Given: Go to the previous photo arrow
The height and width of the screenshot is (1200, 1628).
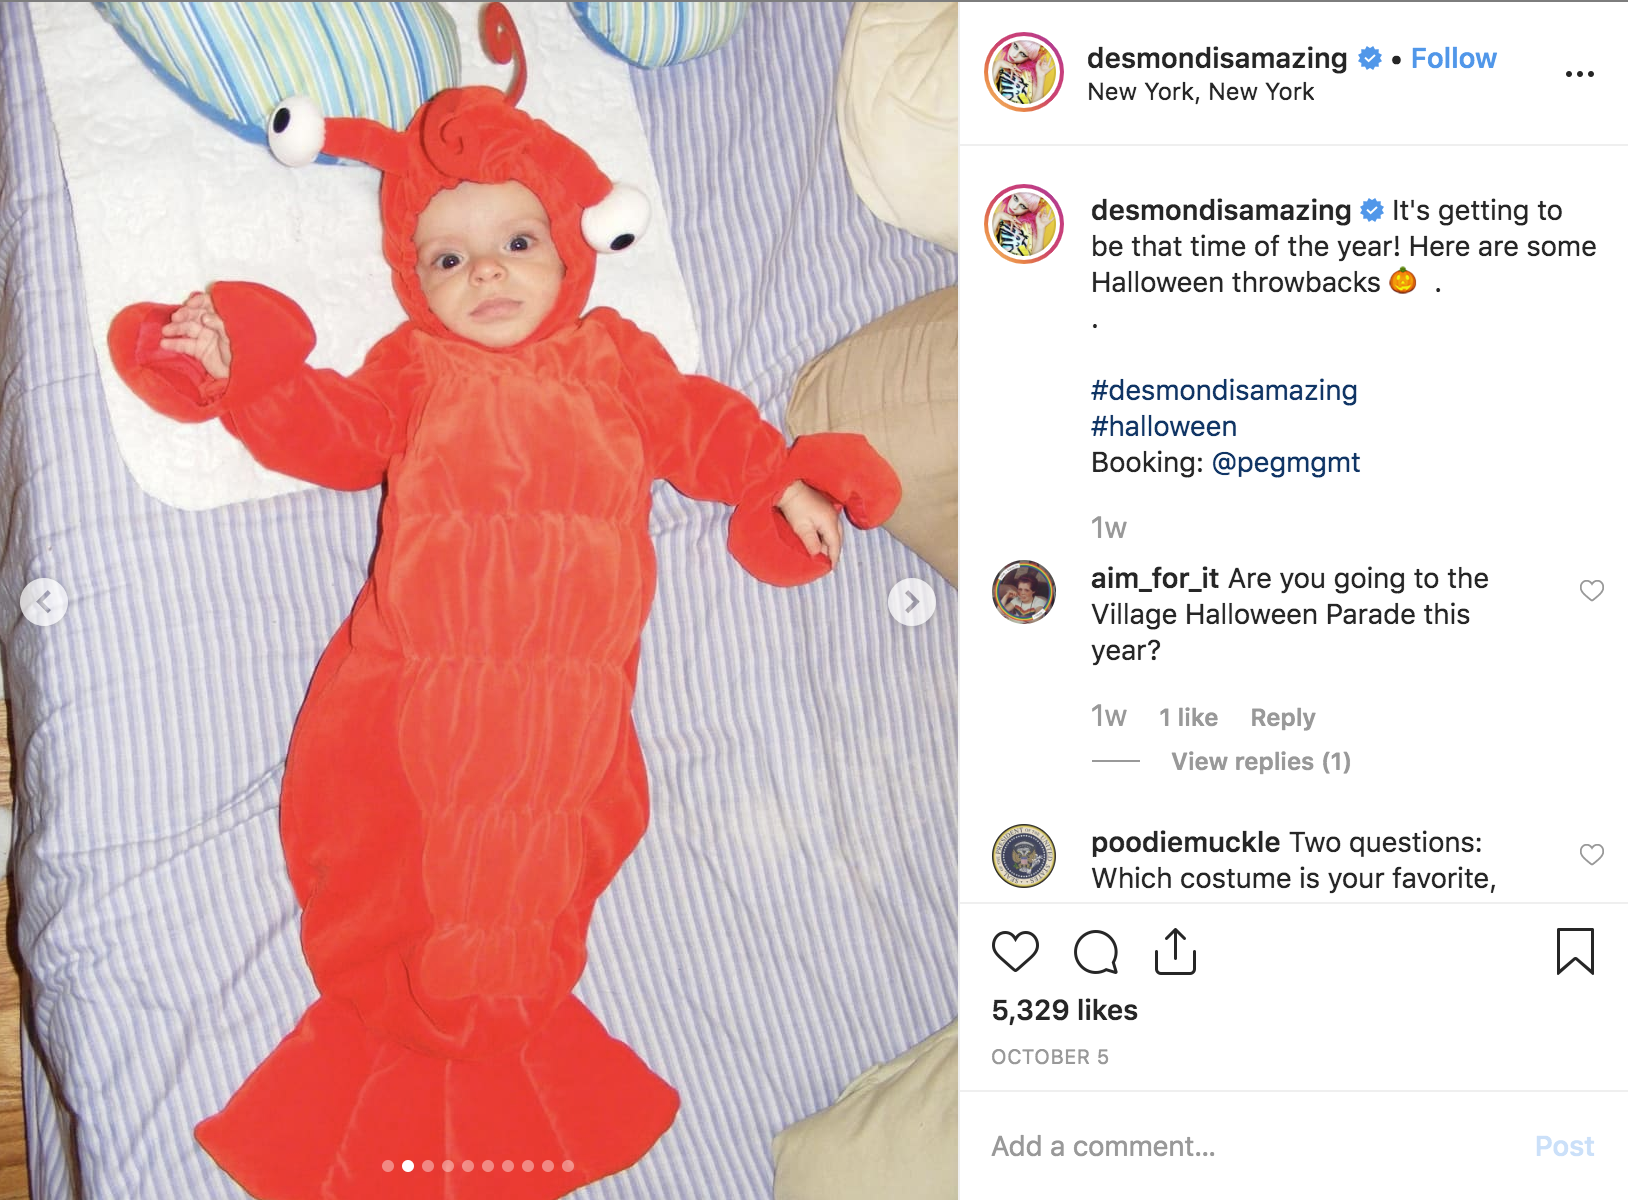Looking at the screenshot, I should click(x=44, y=602).
